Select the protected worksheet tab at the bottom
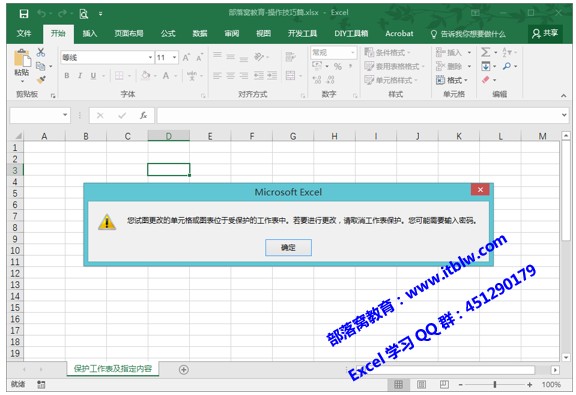 (113, 369)
